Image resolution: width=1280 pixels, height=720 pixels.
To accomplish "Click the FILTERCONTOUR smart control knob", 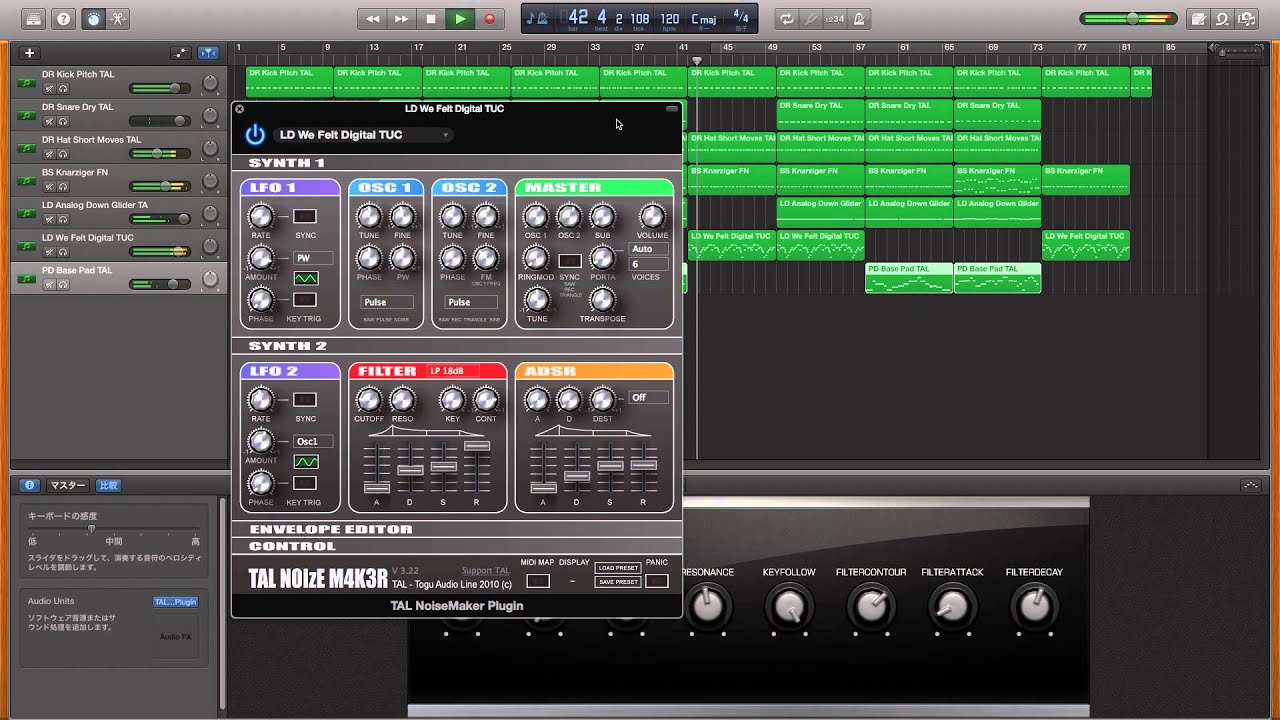I will pyautogui.click(x=871, y=606).
